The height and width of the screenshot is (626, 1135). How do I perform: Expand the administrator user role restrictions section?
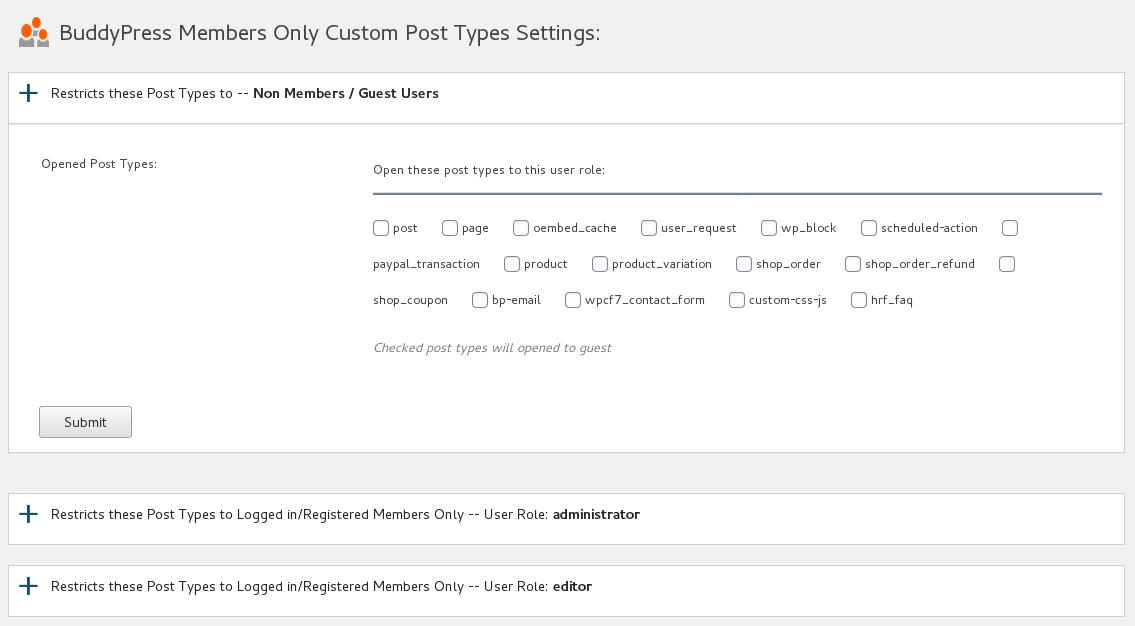[29, 514]
